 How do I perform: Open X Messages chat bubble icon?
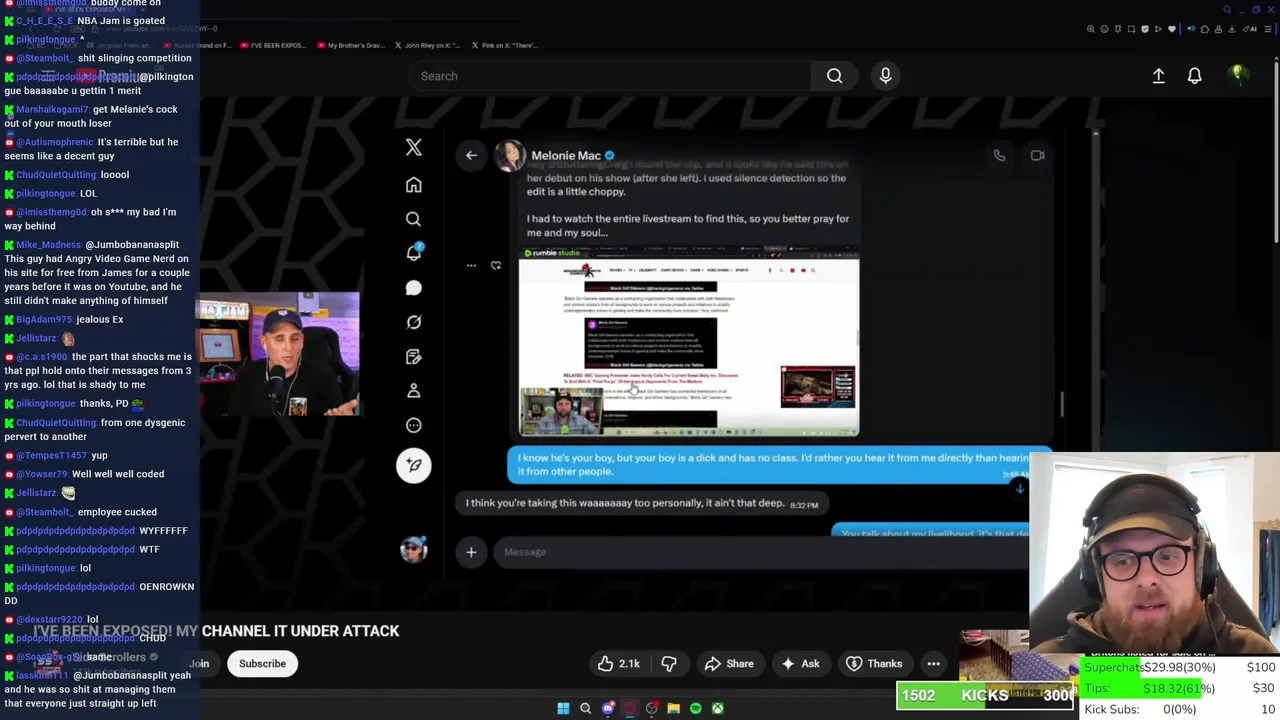pyautogui.click(x=413, y=288)
